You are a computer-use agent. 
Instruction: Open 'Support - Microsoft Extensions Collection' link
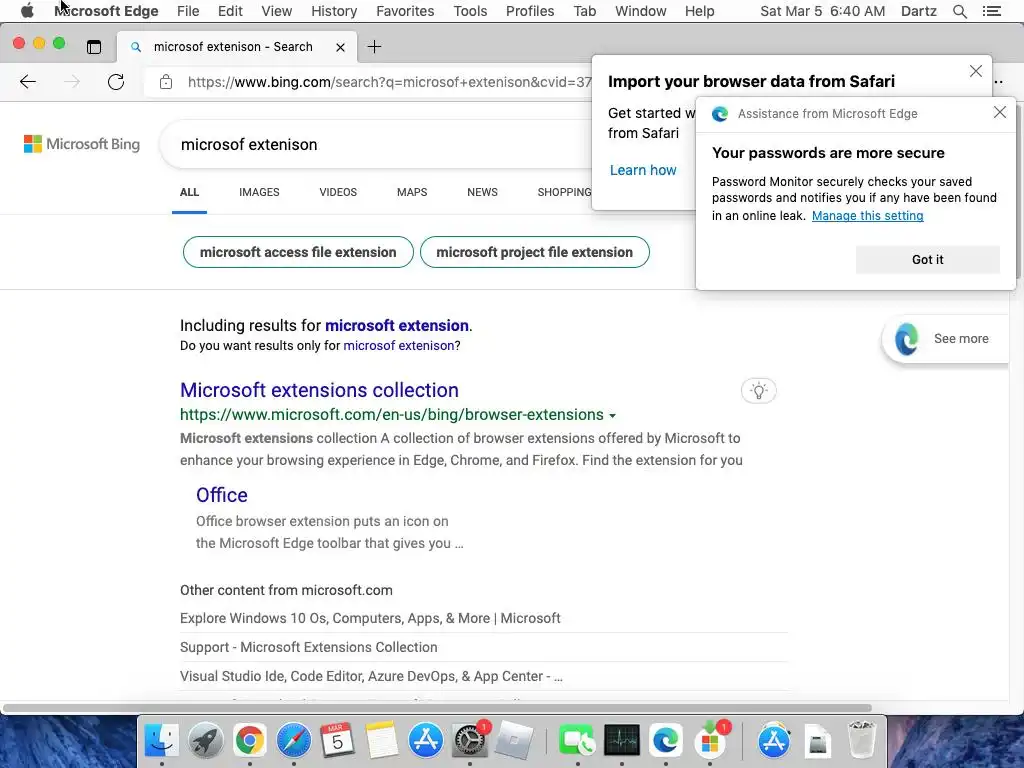[x=309, y=647]
